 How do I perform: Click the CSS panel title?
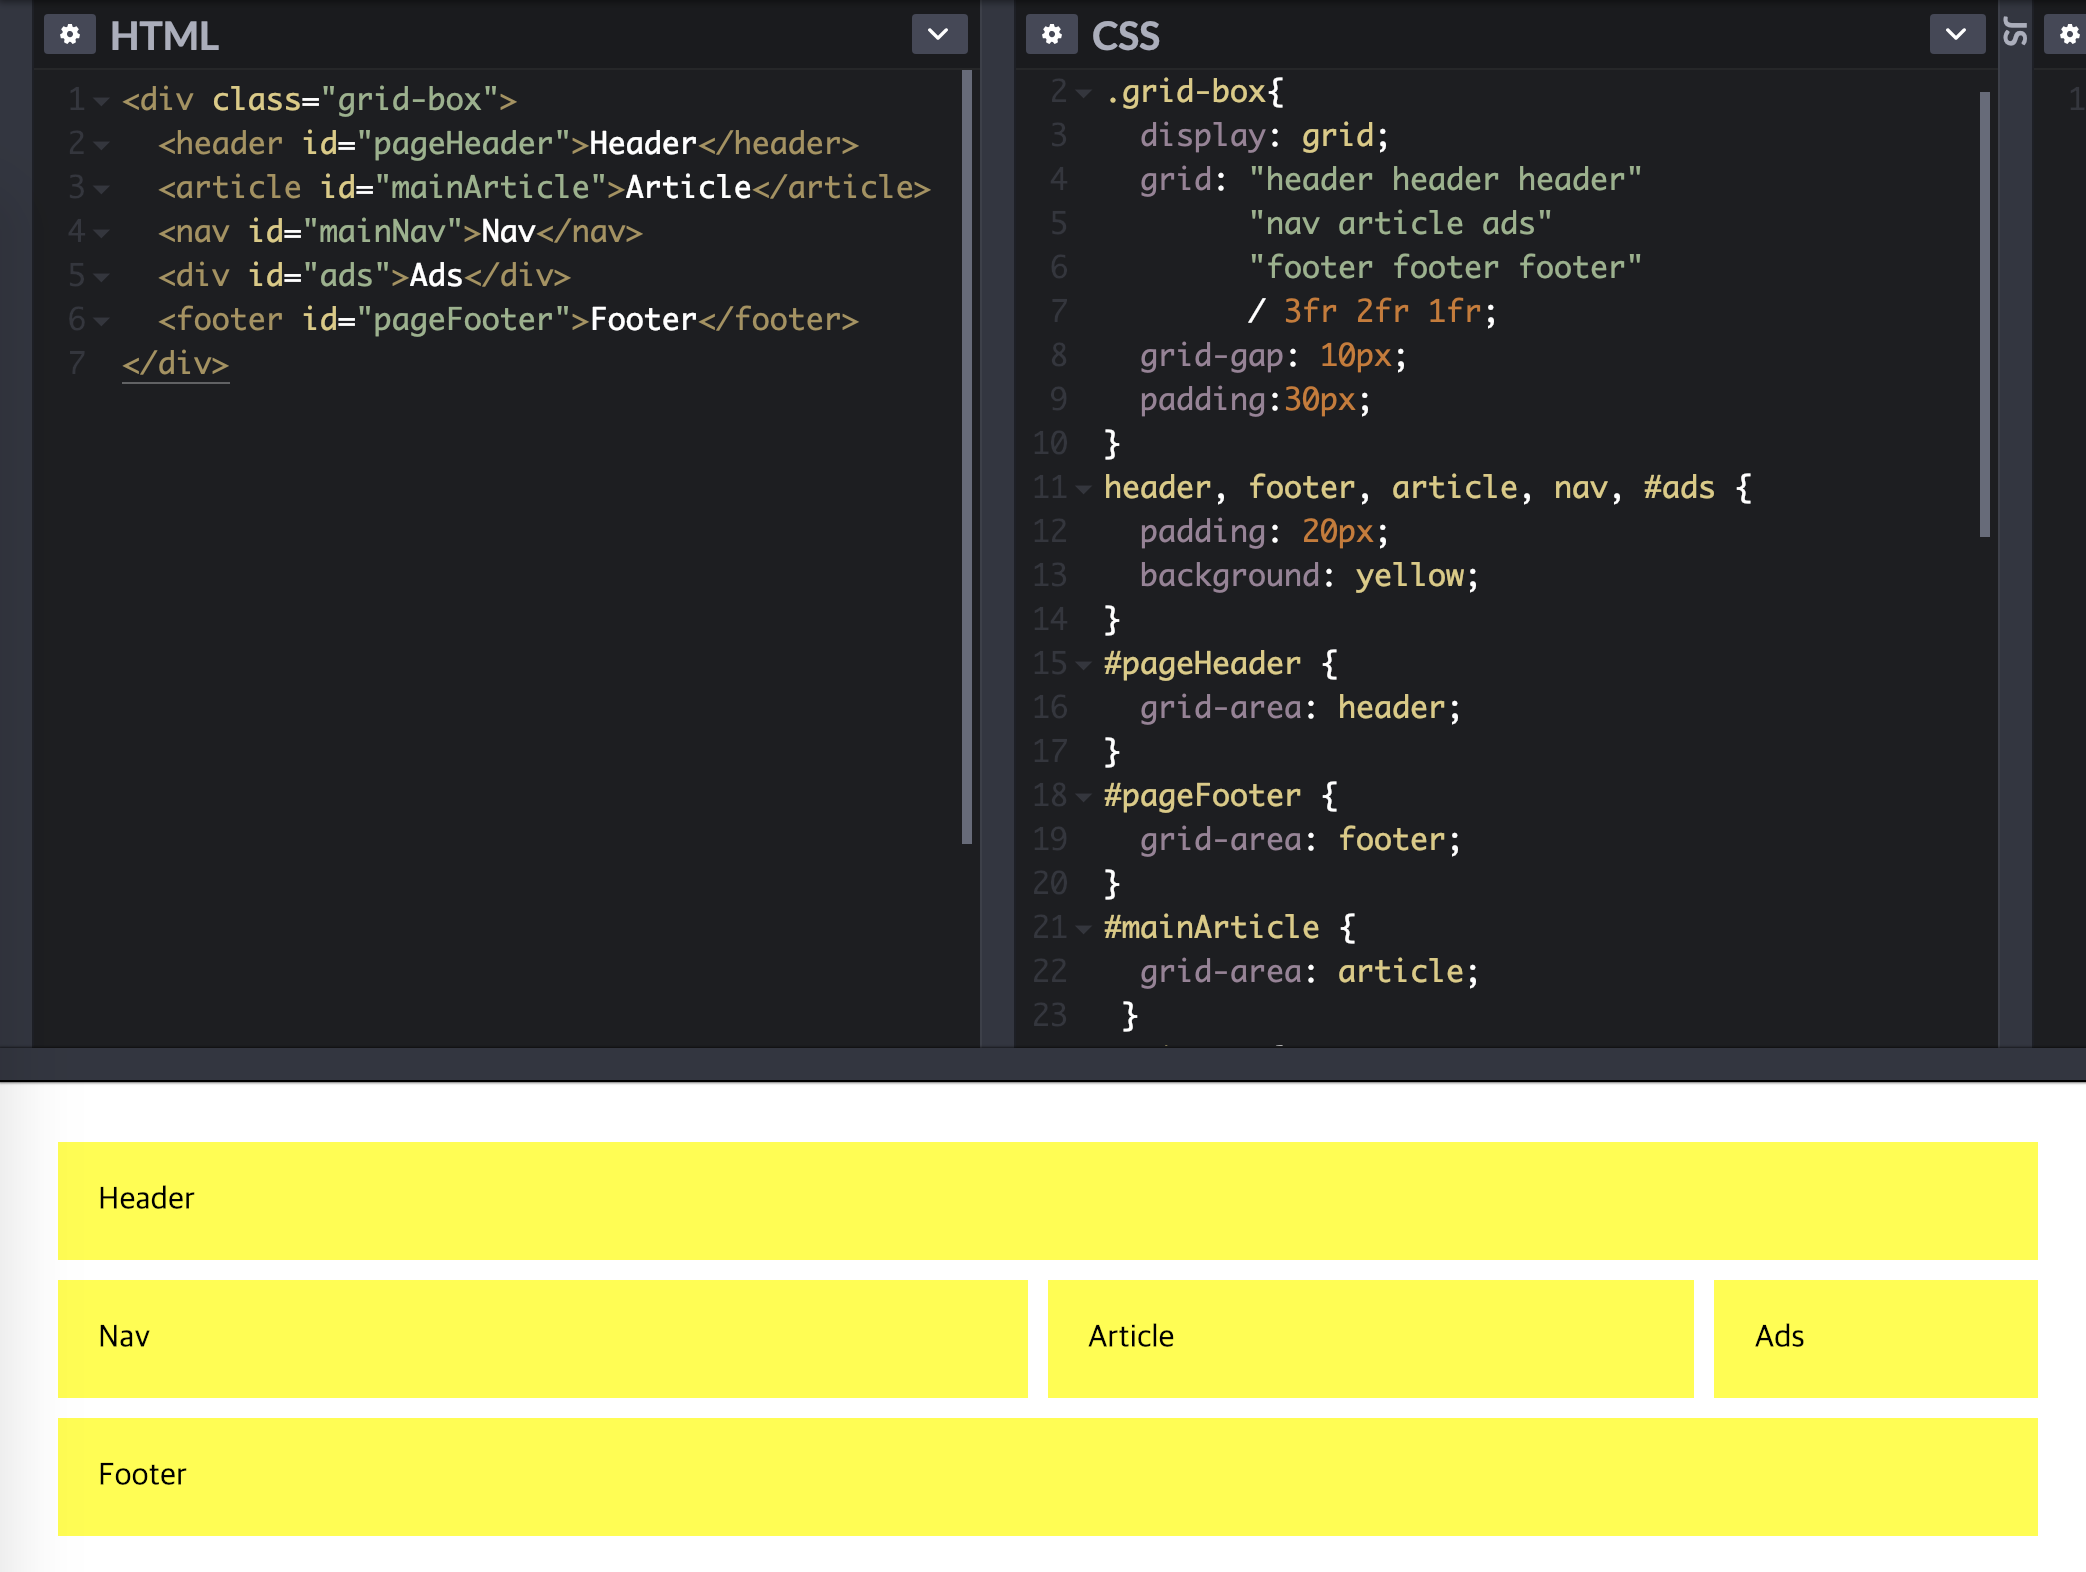(1125, 36)
